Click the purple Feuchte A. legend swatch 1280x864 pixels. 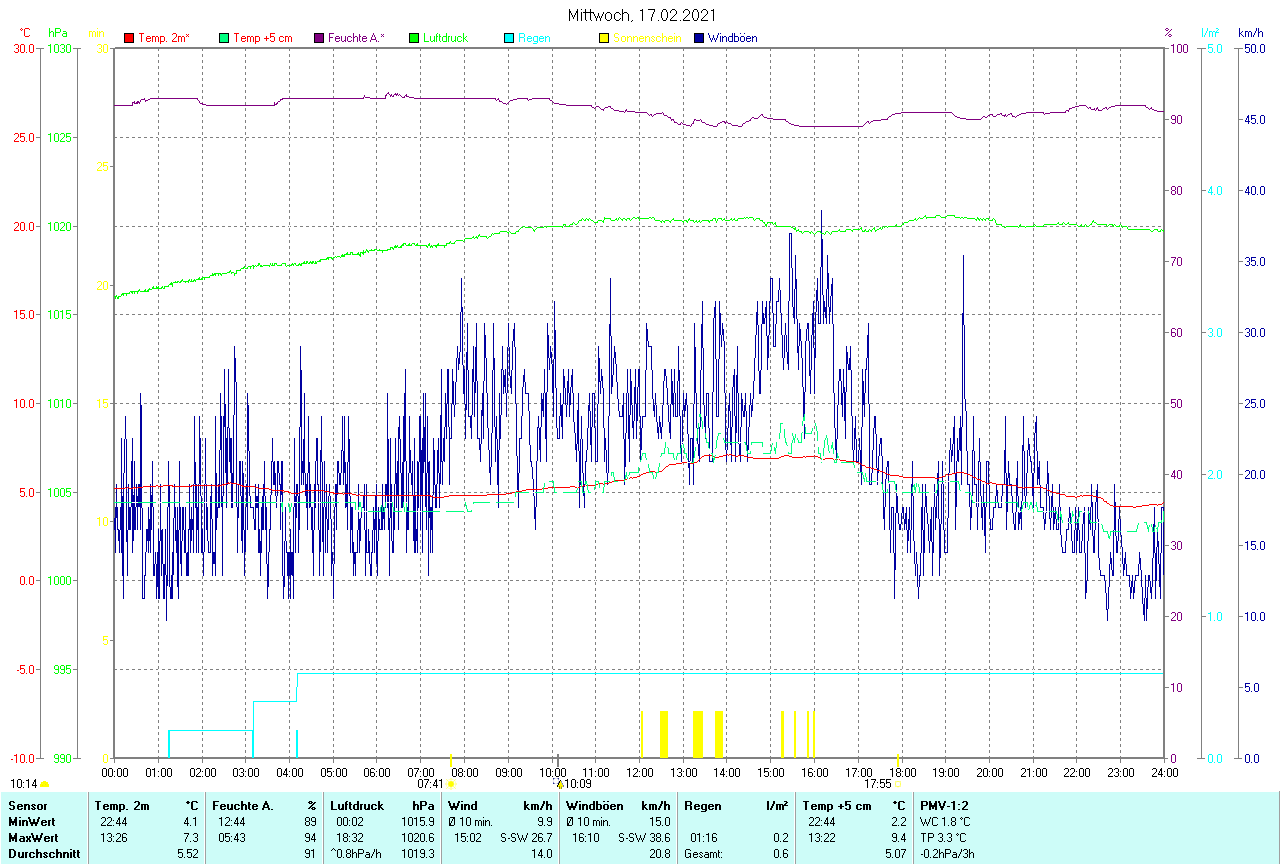tap(319, 38)
